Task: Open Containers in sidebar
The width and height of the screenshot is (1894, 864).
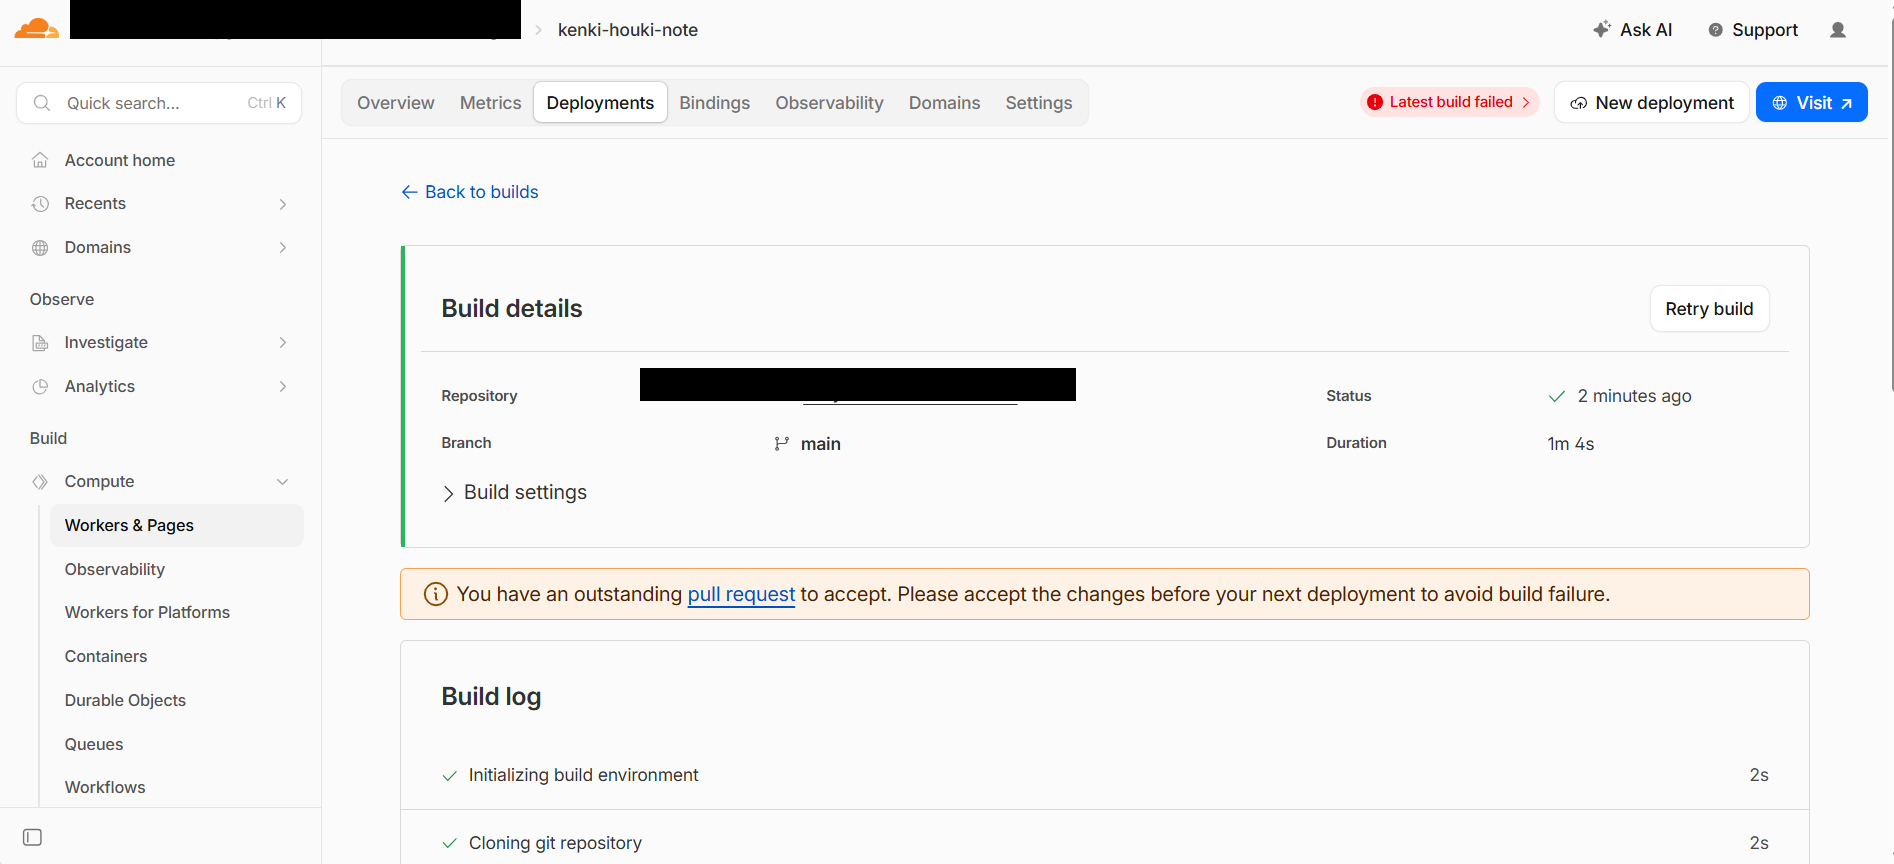Action: [x=106, y=657]
